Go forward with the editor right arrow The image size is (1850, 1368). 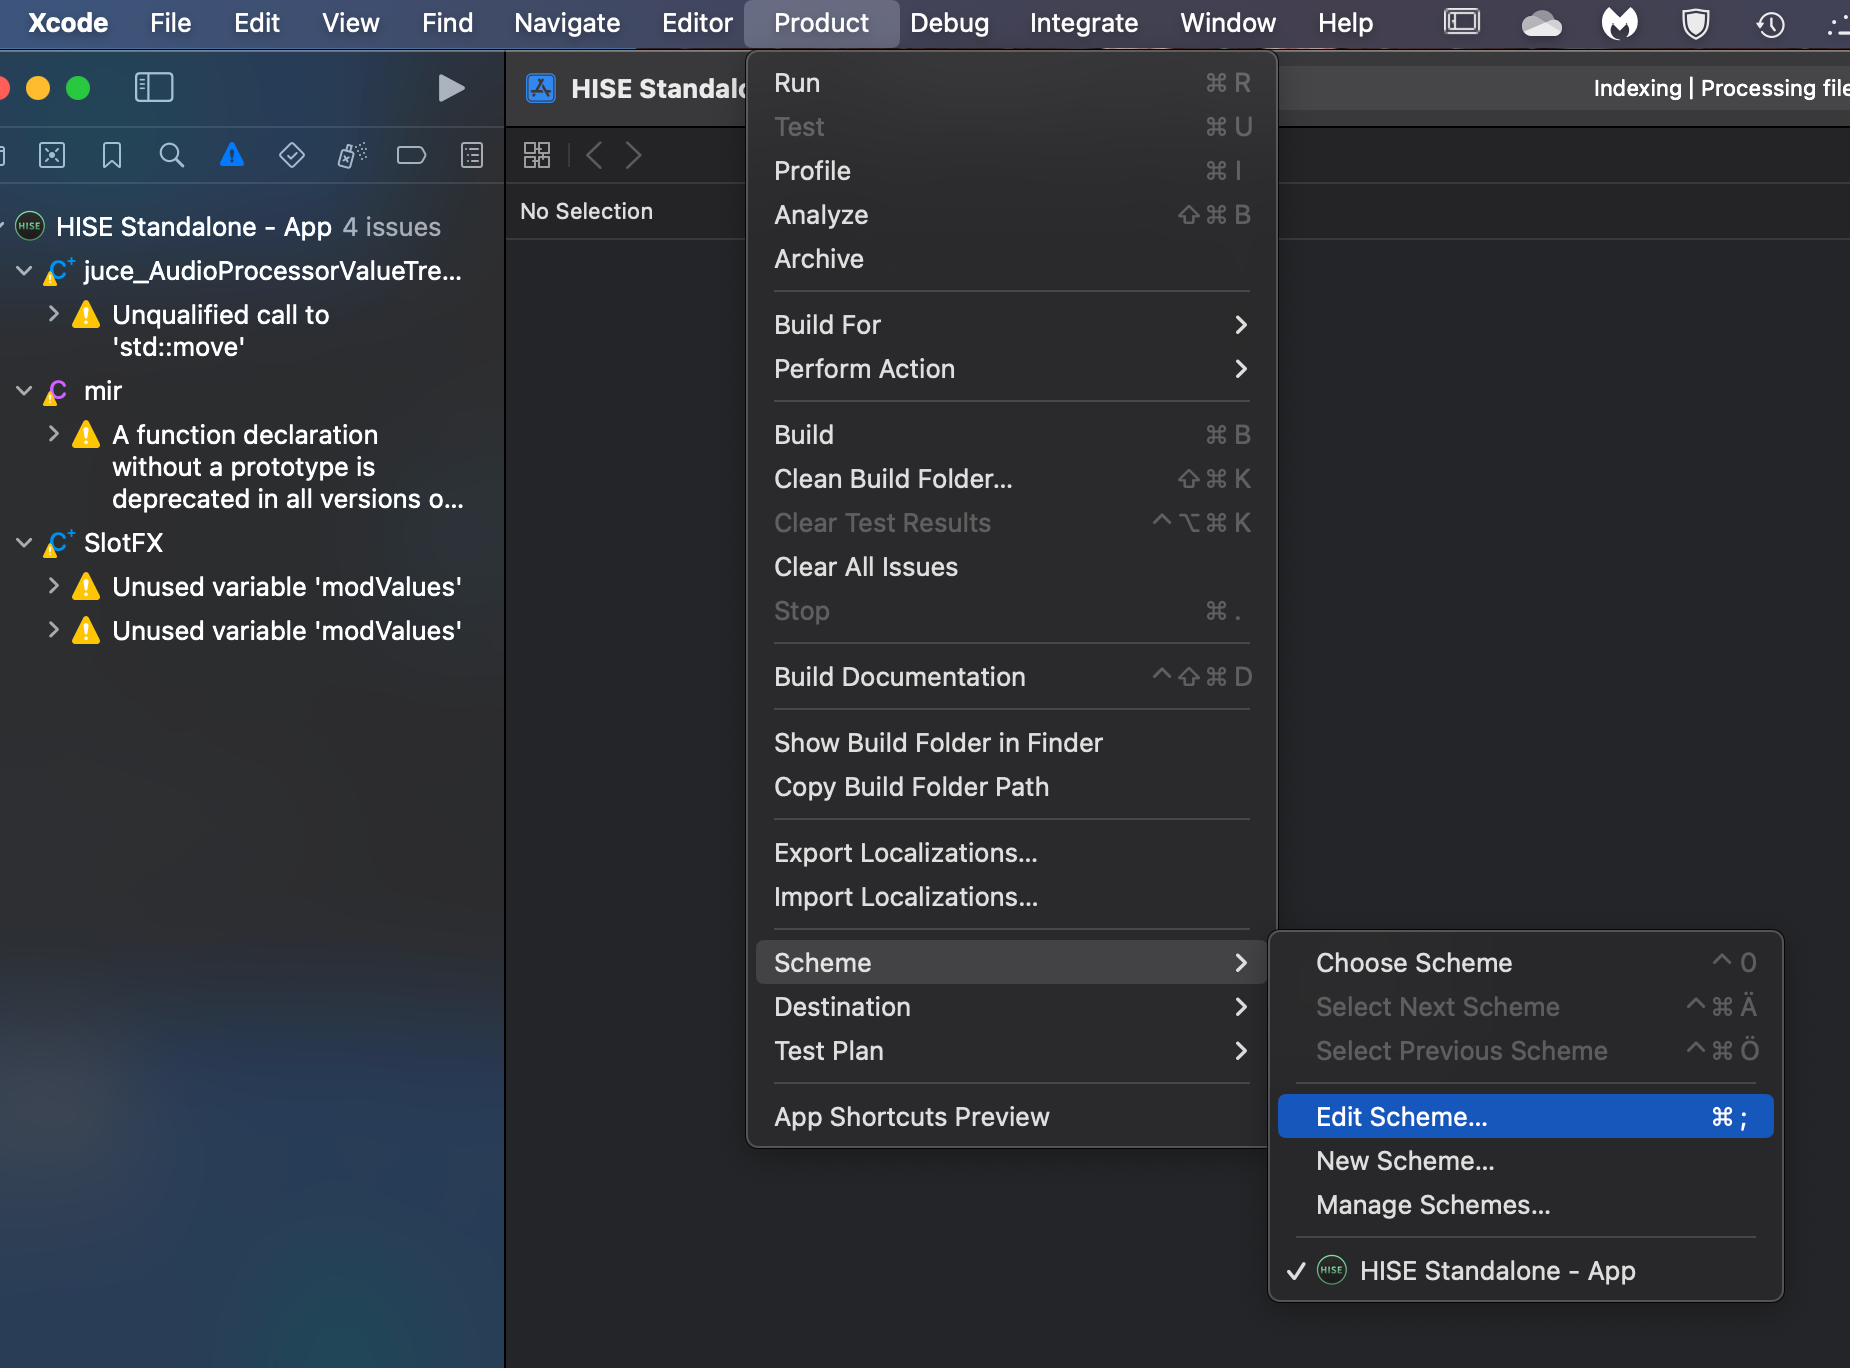click(633, 155)
